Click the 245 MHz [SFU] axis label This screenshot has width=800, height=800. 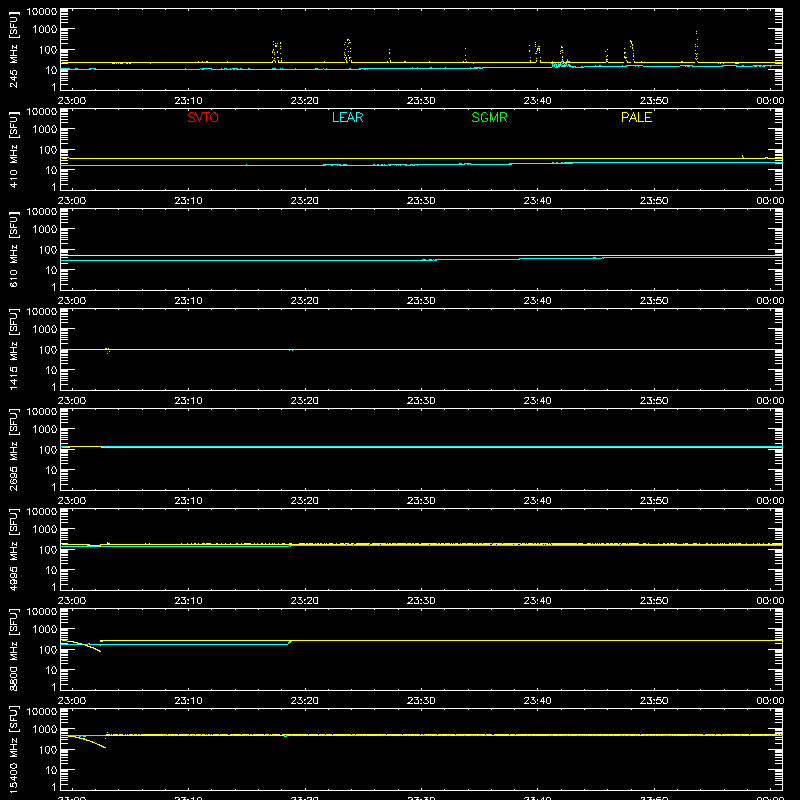point(14,49)
